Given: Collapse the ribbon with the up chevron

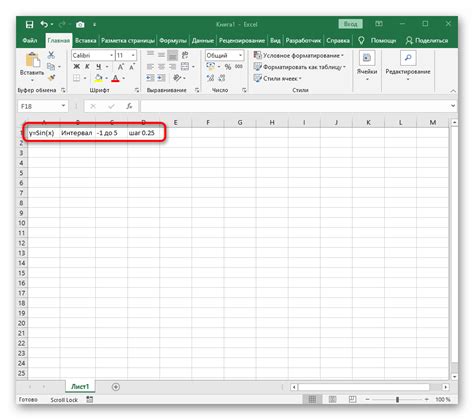Looking at the screenshot, I should (x=453, y=91).
